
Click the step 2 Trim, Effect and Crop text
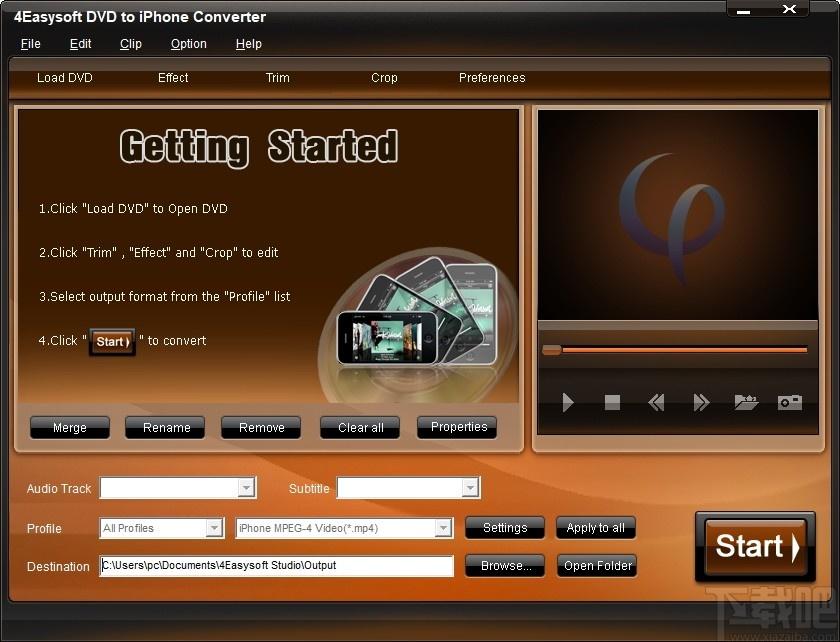click(x=159, y=252)
